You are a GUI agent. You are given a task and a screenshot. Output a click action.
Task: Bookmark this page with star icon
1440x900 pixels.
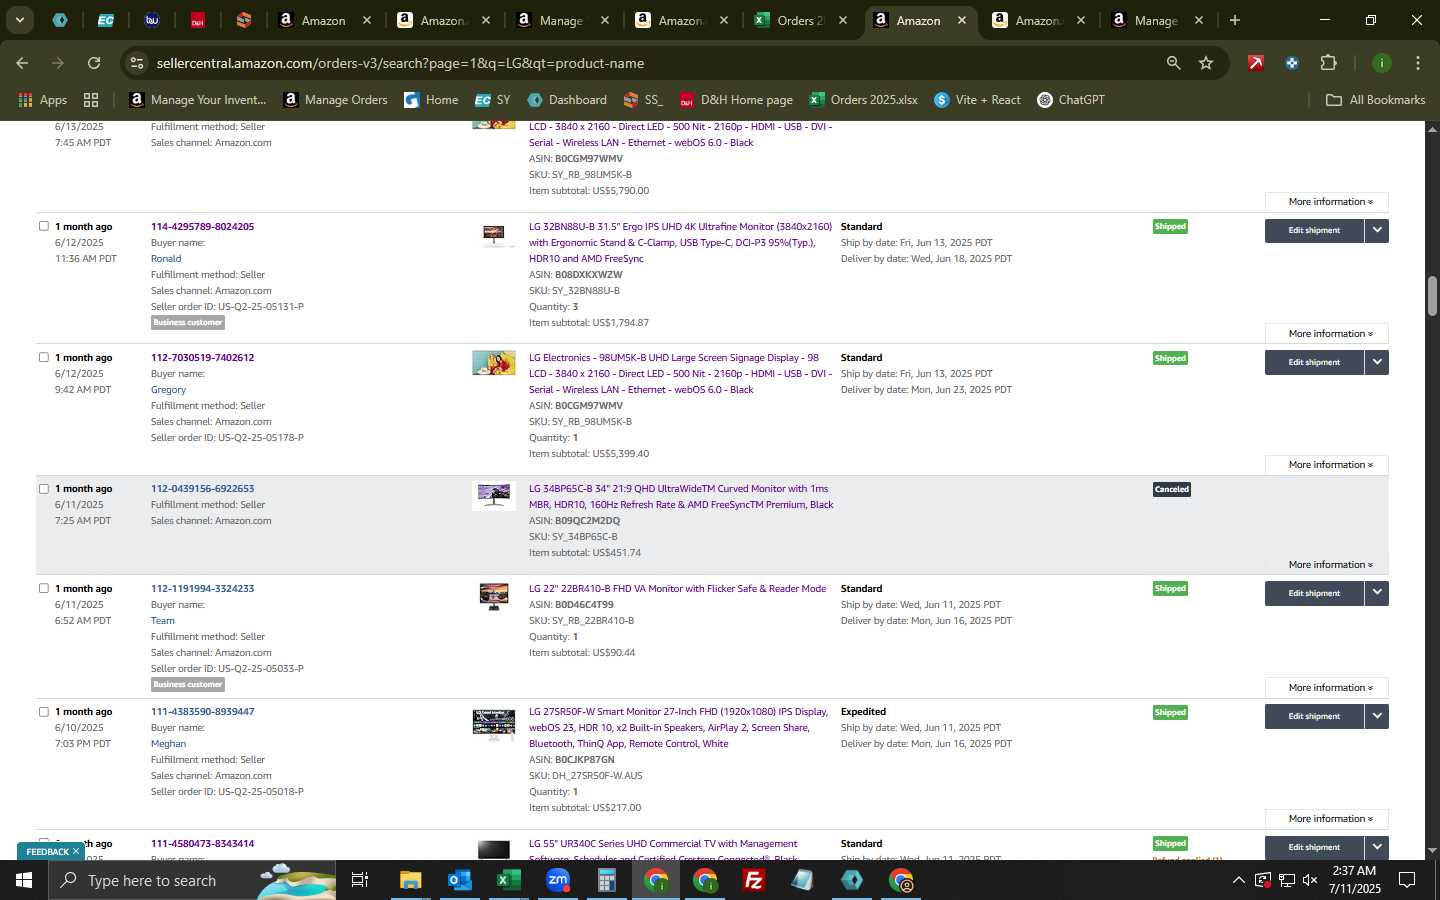pos(1206,63)
